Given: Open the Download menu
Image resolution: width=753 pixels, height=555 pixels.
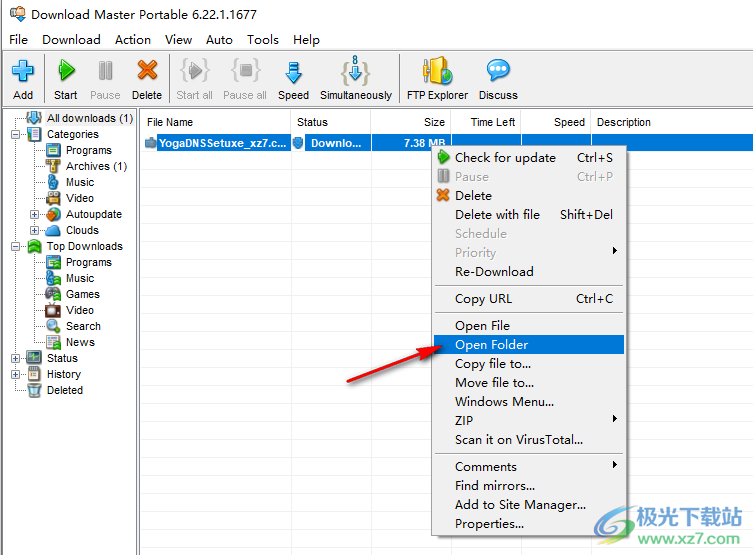Looking at the screenshot, I should pyautogui.click(x=71, y=40).
